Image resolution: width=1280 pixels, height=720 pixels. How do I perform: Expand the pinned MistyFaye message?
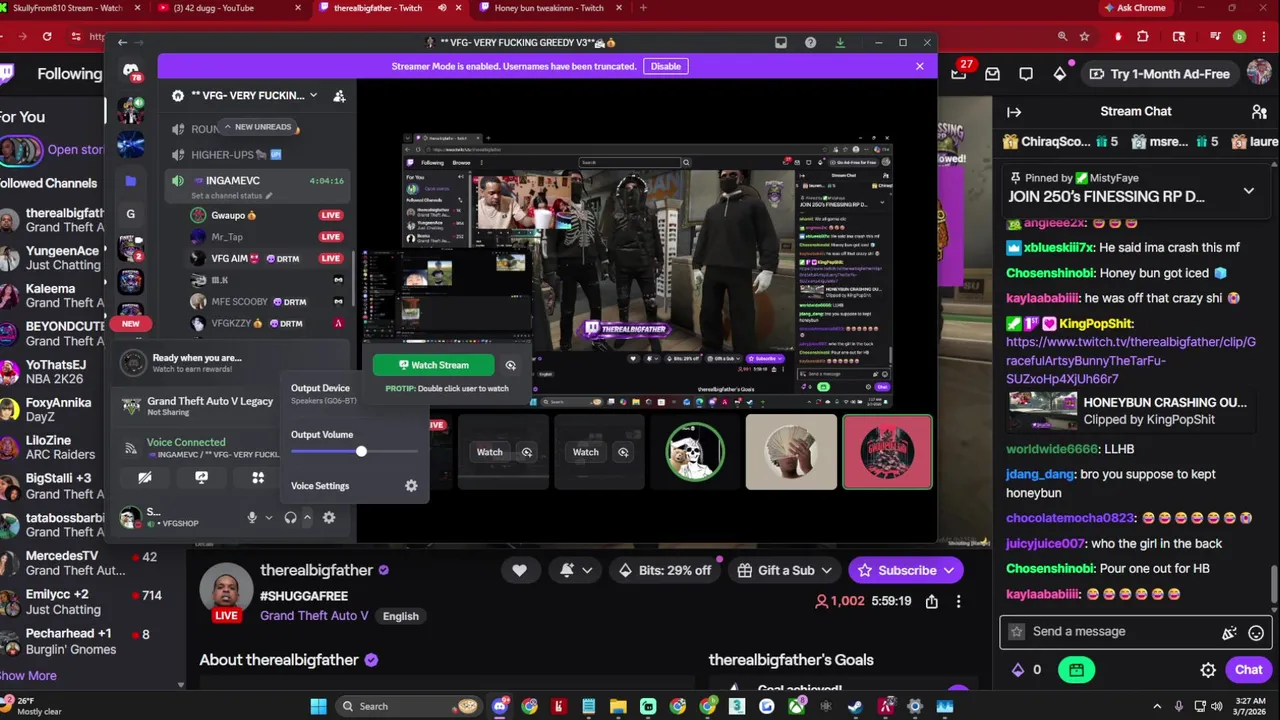click(1248, 190)
